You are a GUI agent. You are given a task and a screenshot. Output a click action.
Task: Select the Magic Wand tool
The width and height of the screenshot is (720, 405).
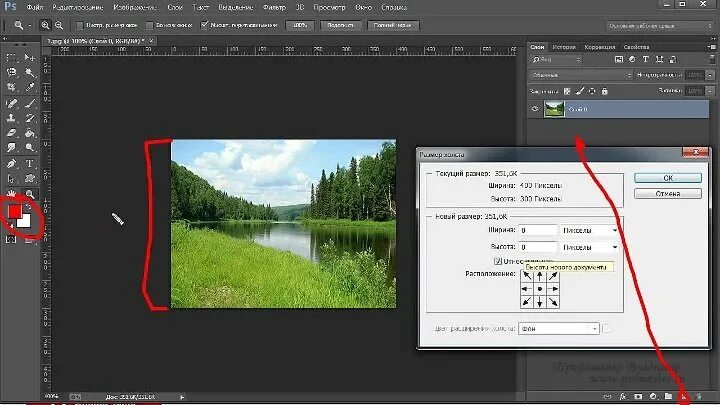tap(30, 73)
